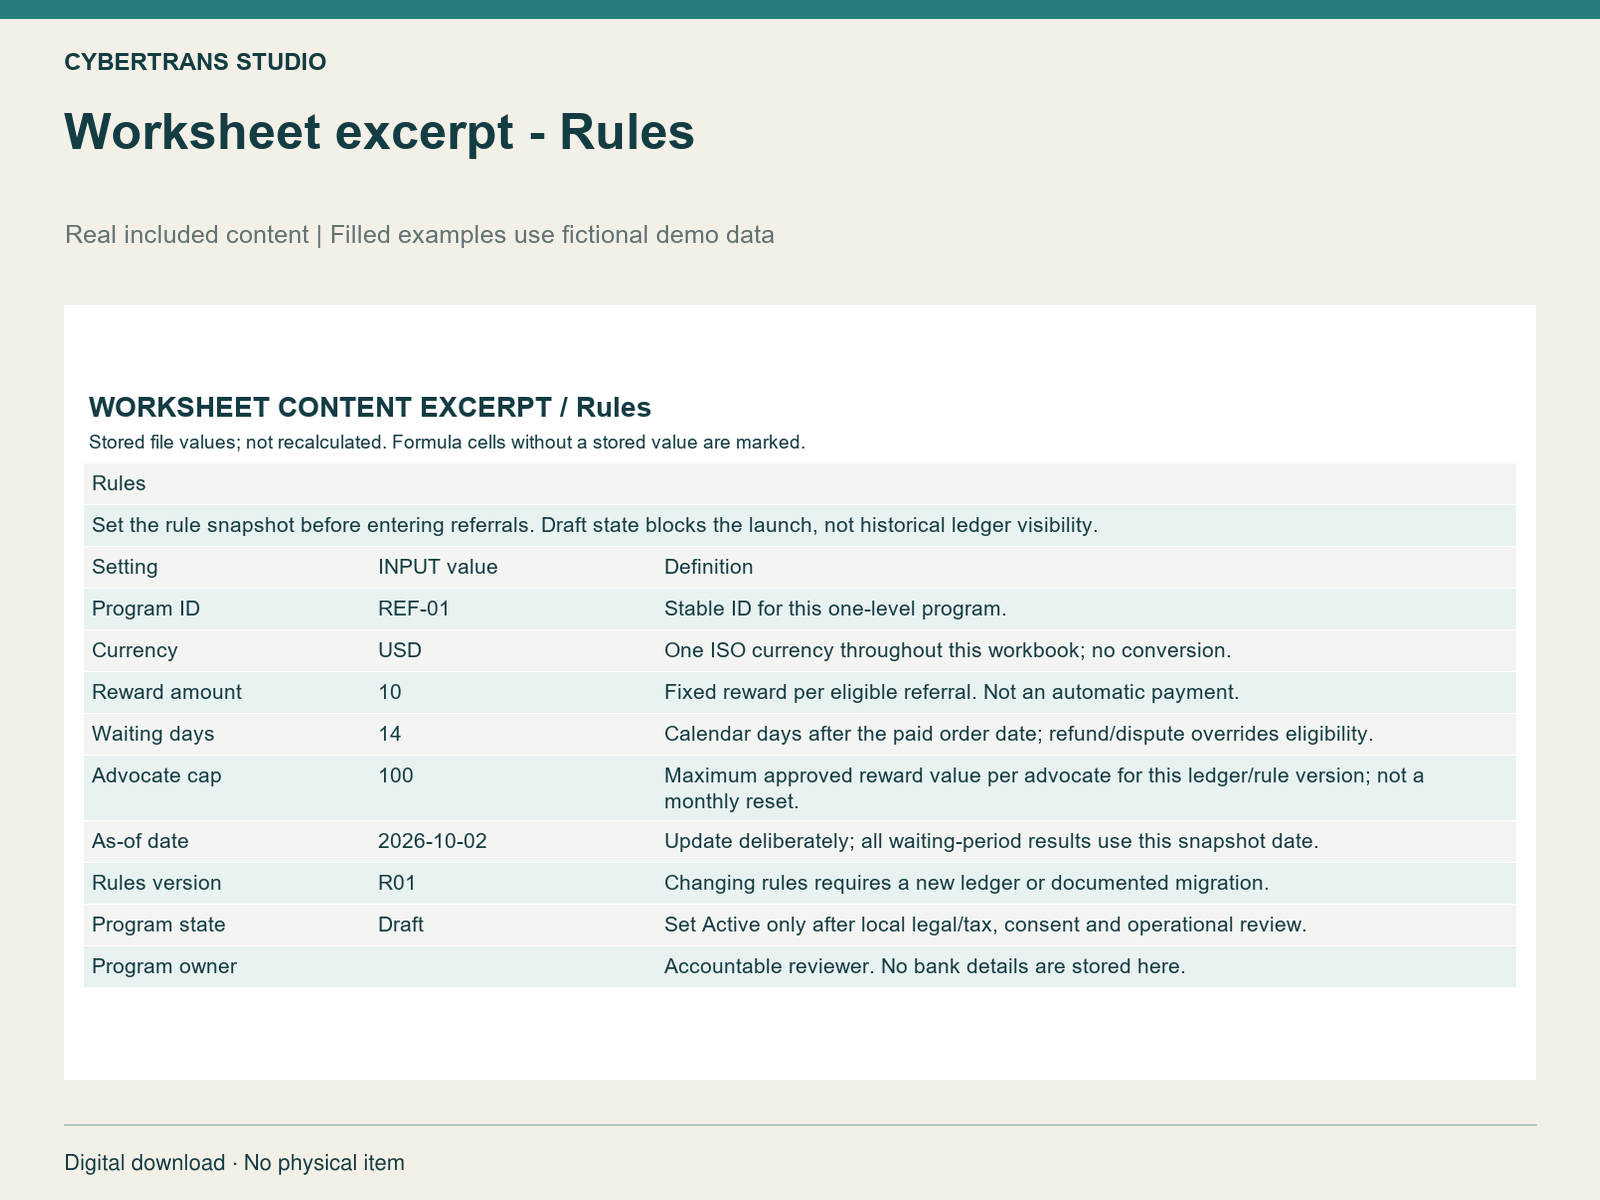Click the 'Rules version' setting cell
The width and height of the screenshot is (1600, 1200).
click(227, 883)
